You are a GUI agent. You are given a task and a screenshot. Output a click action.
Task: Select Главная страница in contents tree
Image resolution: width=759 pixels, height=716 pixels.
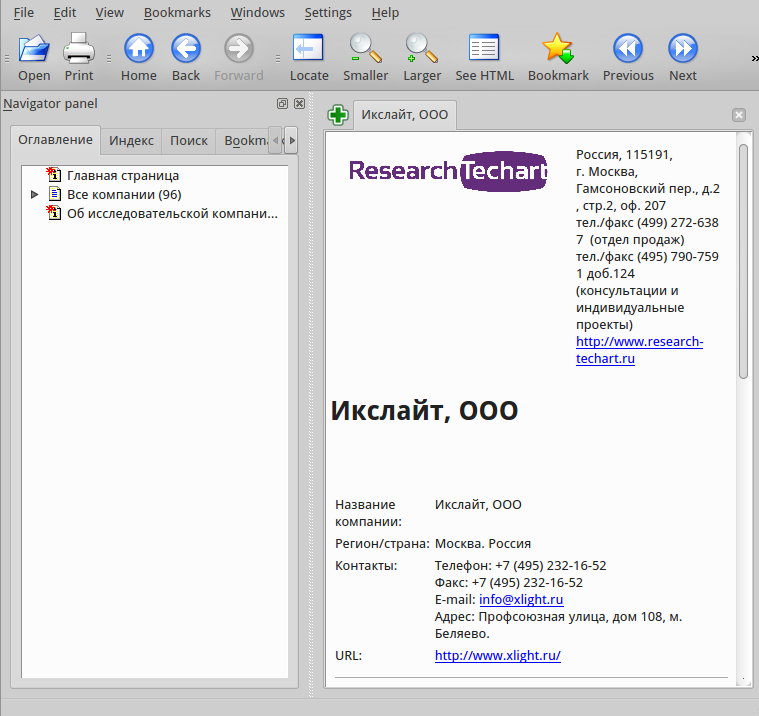point(123,175)
